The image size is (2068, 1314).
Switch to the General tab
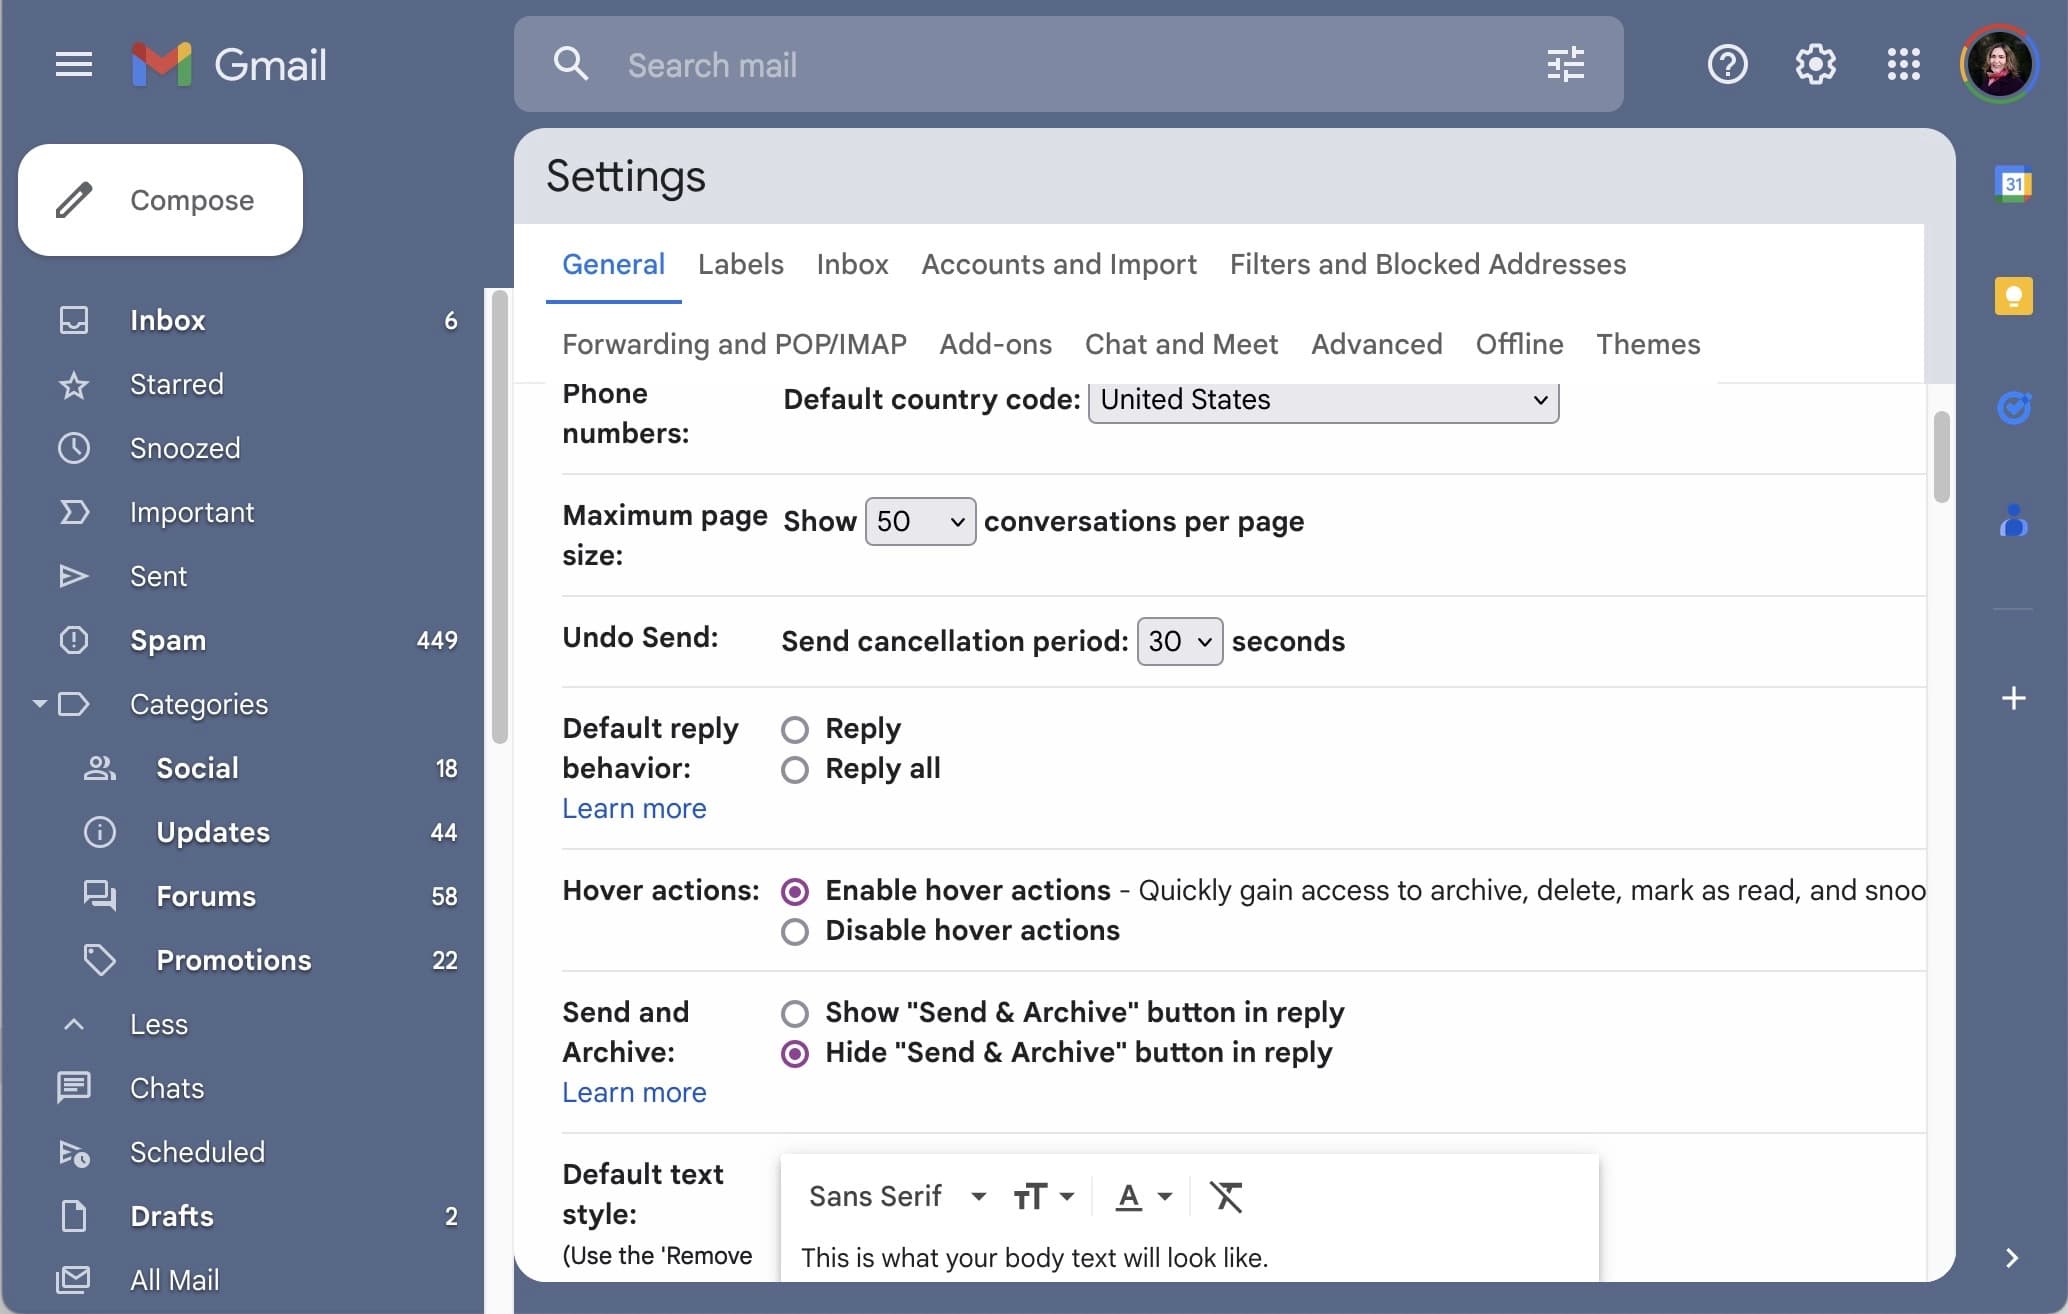613,264
